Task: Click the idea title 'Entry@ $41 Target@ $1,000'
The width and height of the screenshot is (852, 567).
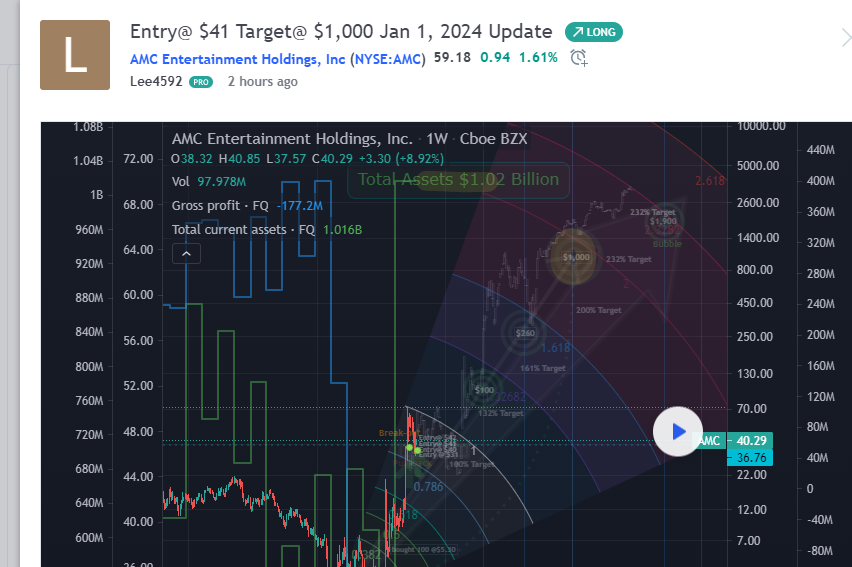Action: (341, 32)
